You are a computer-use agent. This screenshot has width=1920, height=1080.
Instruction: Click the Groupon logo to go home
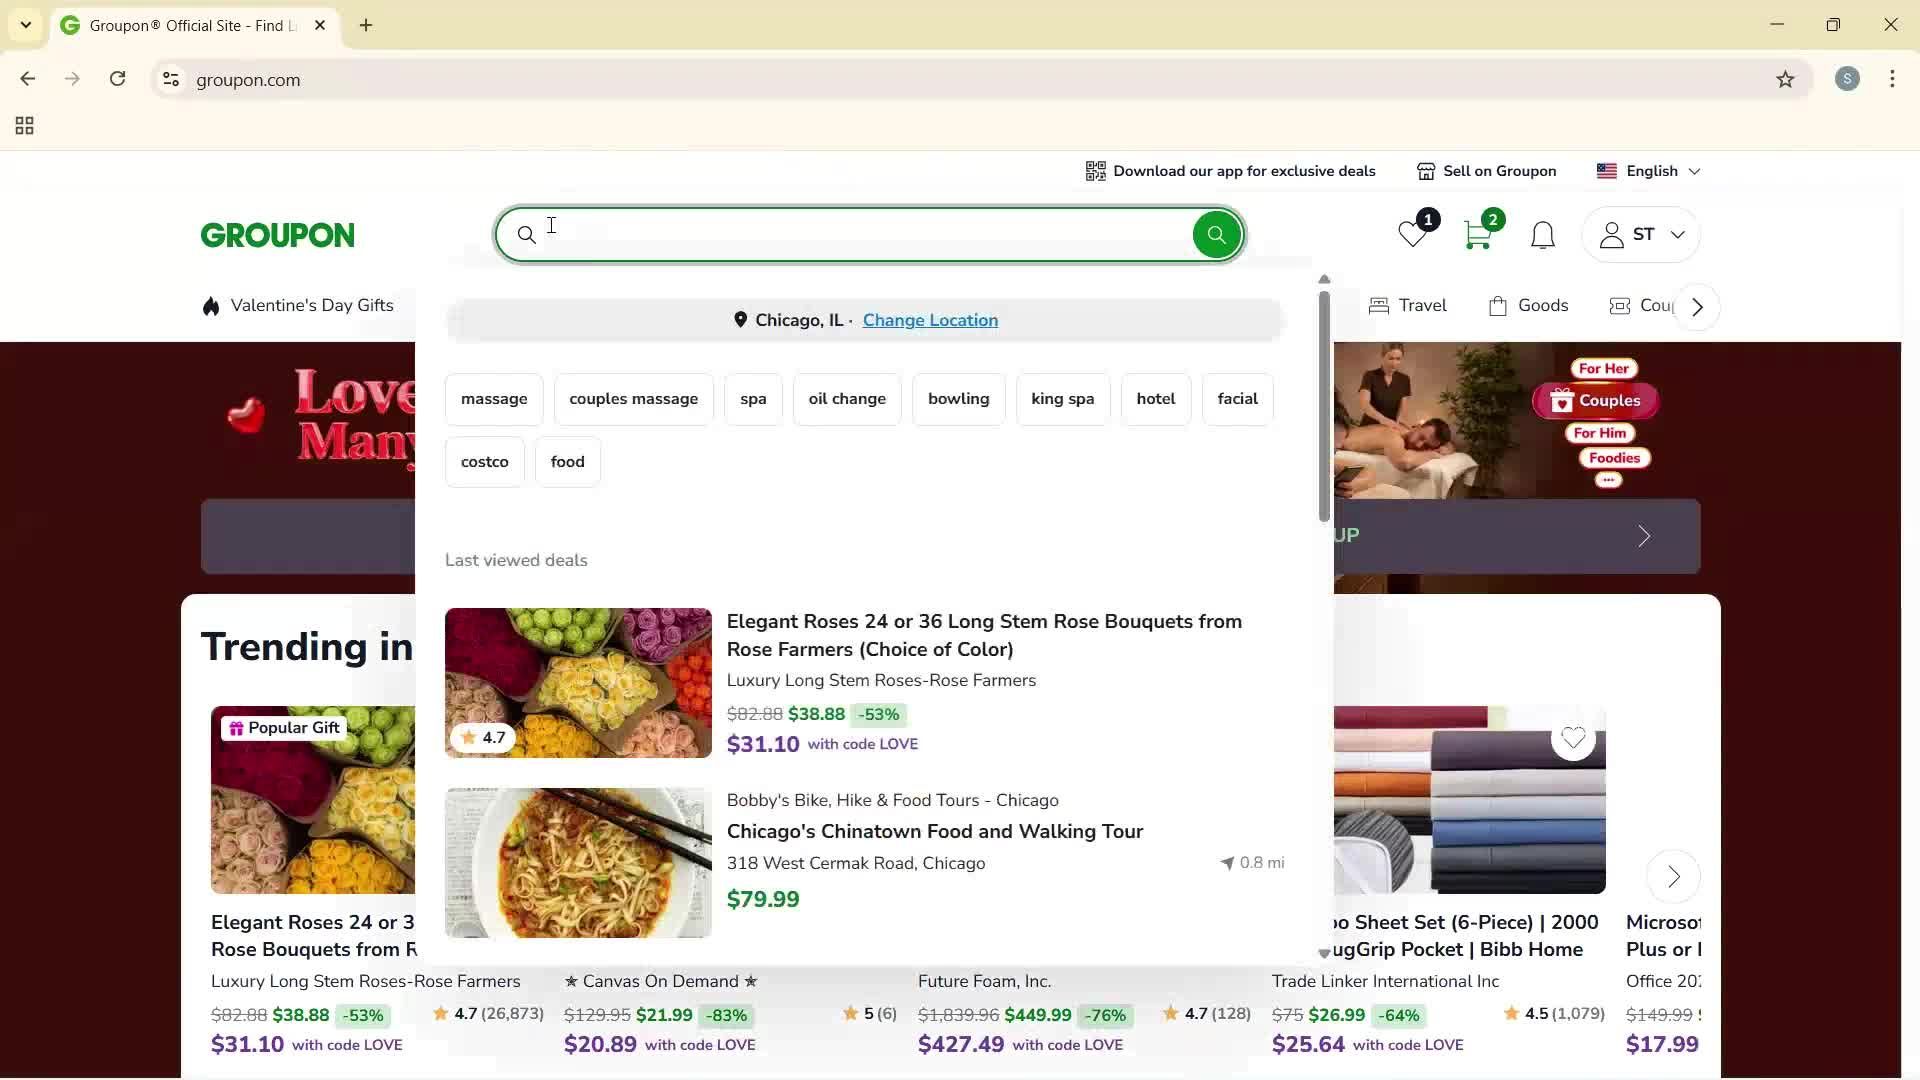click(277, 234)
